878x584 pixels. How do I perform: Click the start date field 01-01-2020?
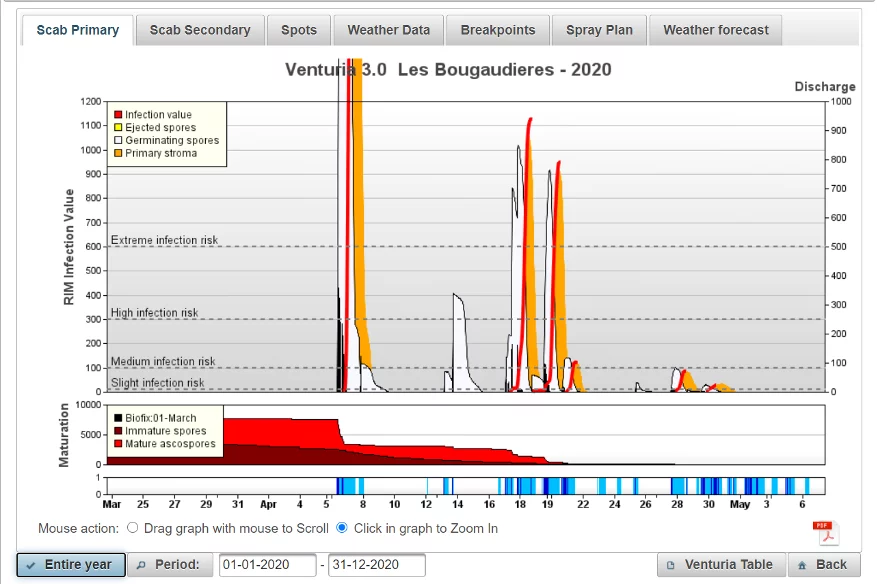(267, 565)
